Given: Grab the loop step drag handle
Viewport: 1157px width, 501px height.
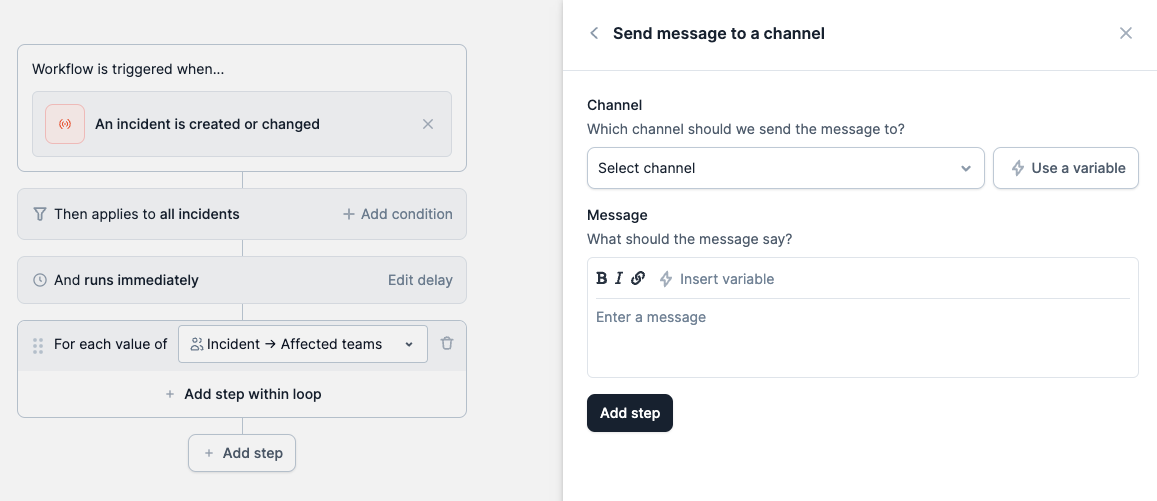Looking at the screenshot, I should click(x=38, y=345).
